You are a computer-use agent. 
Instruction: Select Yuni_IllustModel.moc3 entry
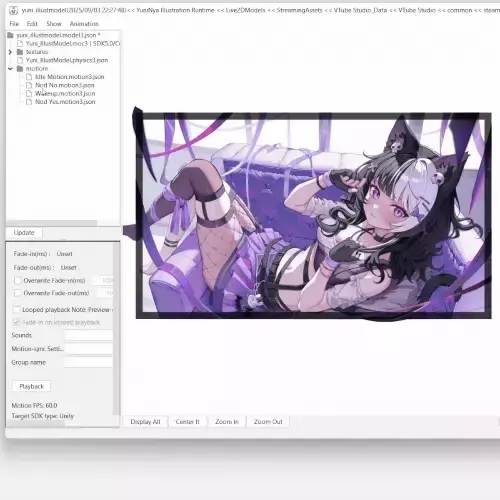(x=72, y=43)
